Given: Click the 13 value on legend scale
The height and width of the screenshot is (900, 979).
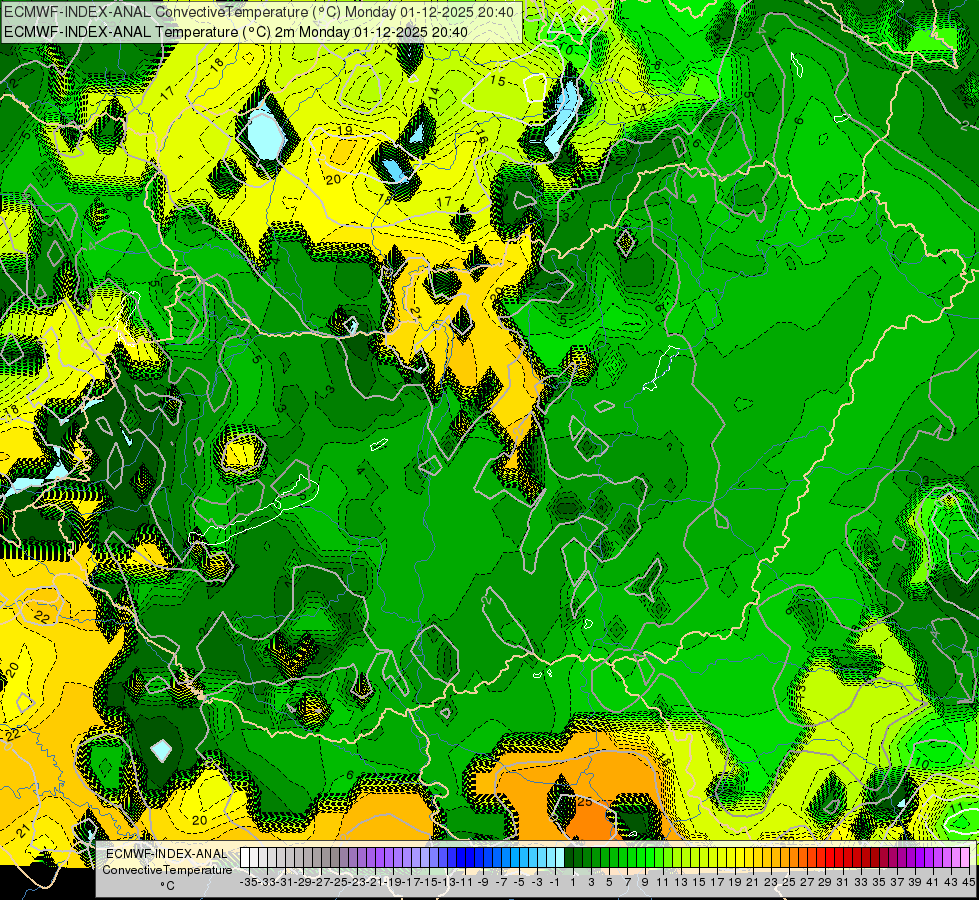Looking at the screenshot, I should click(681, 882).
